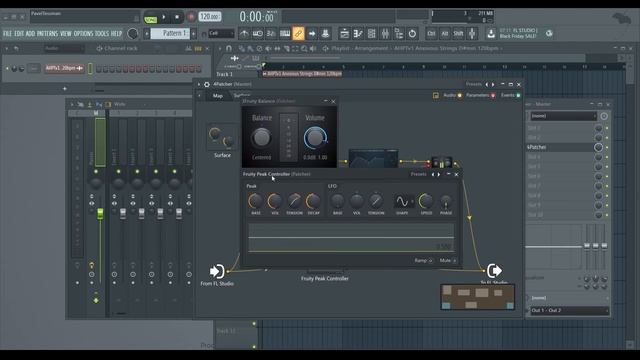640x360 pixels.
Task: Add channel with plus in Channel rack
Action: [64, 89]
